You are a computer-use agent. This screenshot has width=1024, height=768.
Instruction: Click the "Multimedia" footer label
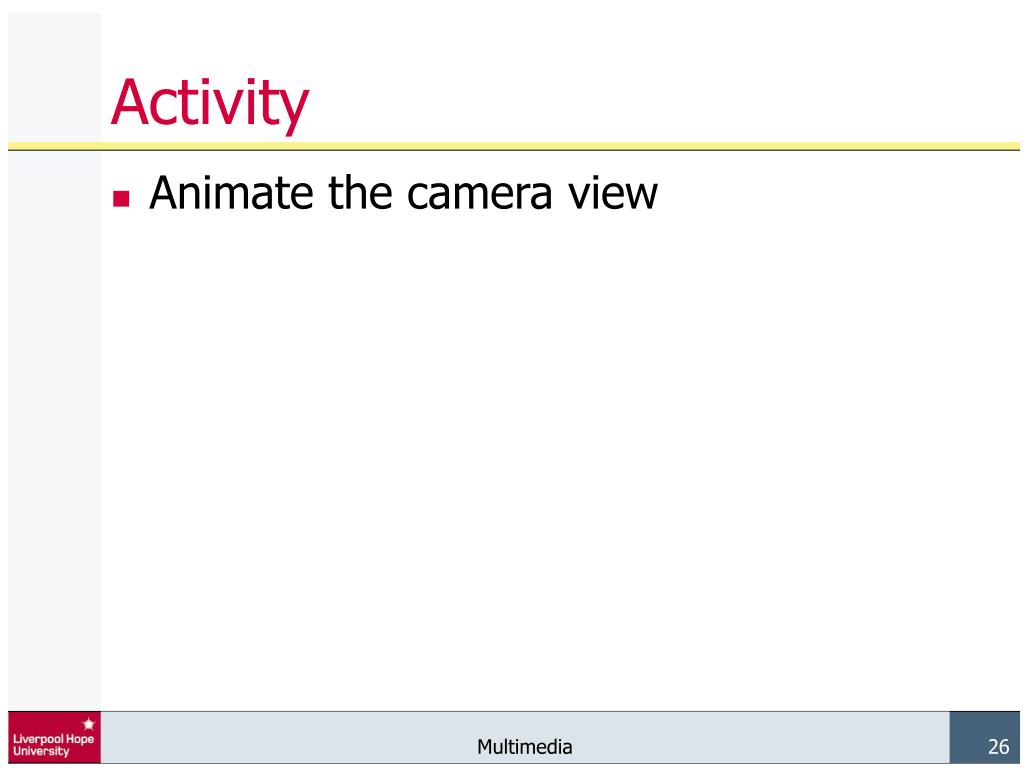(524, 746)
